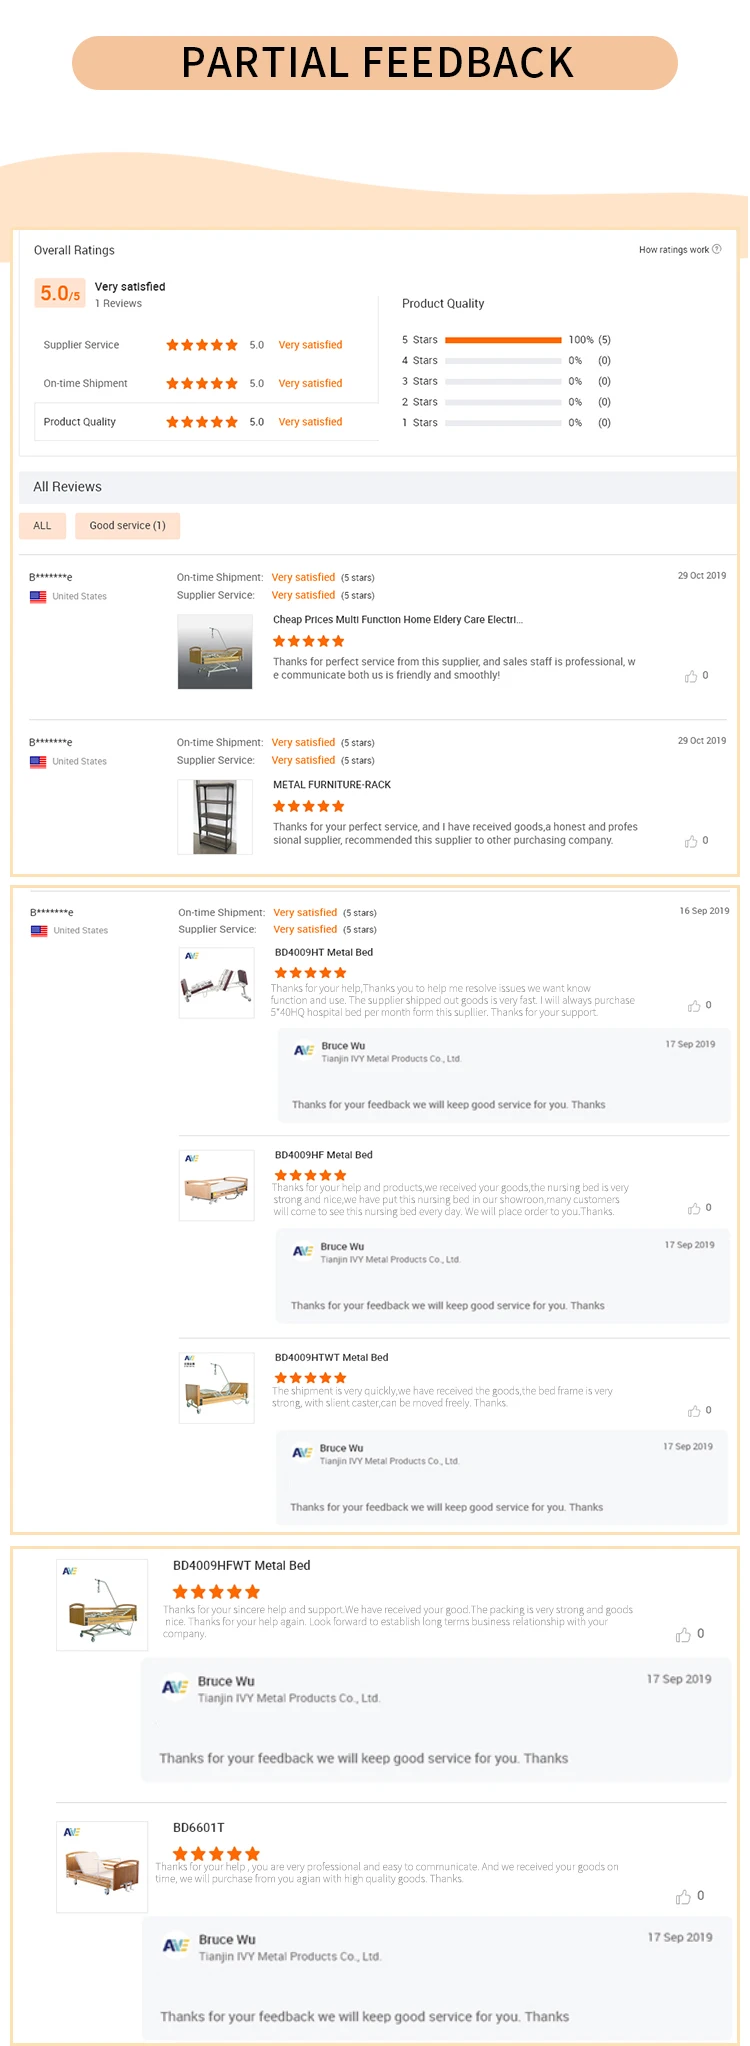The height and width of the screenshot is (2046, 750).
Task: Open the METAL FURNITURE-RACK product title
Action: click(332, 785)
